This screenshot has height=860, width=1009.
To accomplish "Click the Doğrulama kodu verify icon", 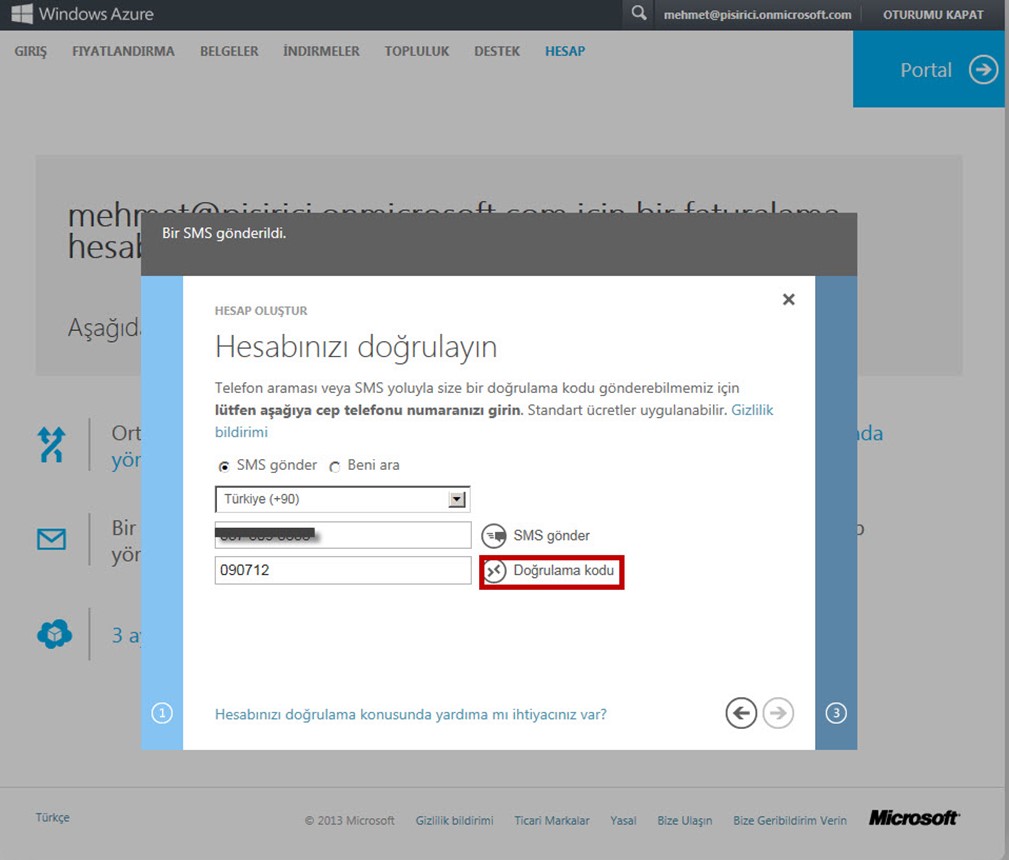I will 494,571.
